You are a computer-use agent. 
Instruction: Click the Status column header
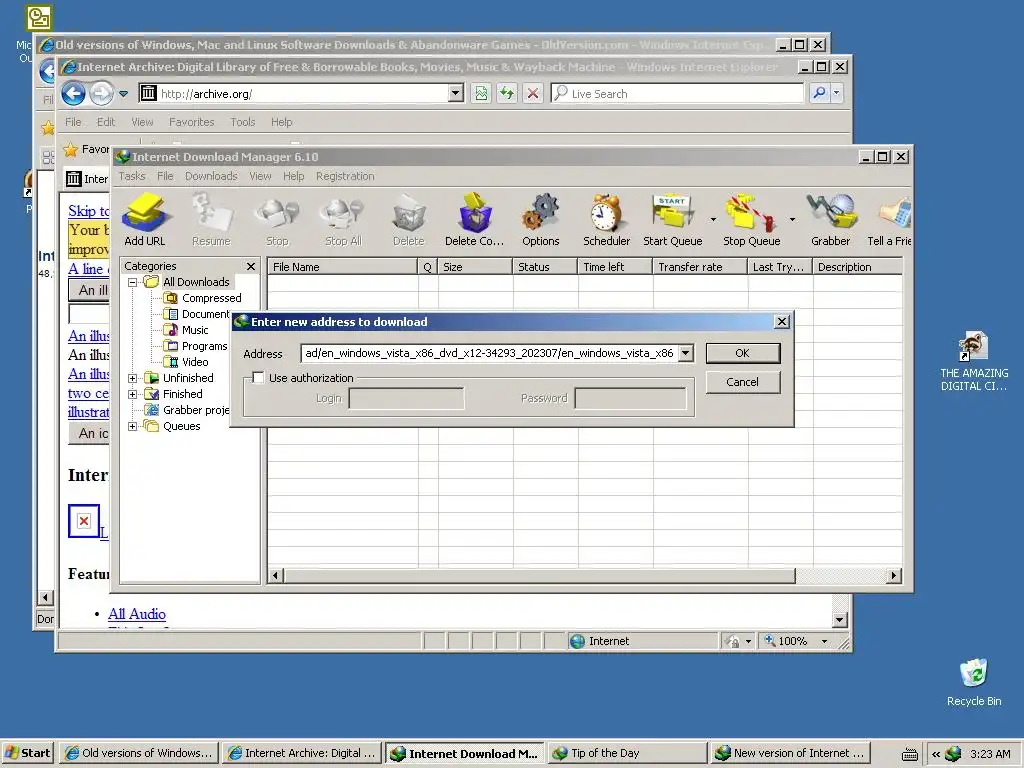coord(545,266)
